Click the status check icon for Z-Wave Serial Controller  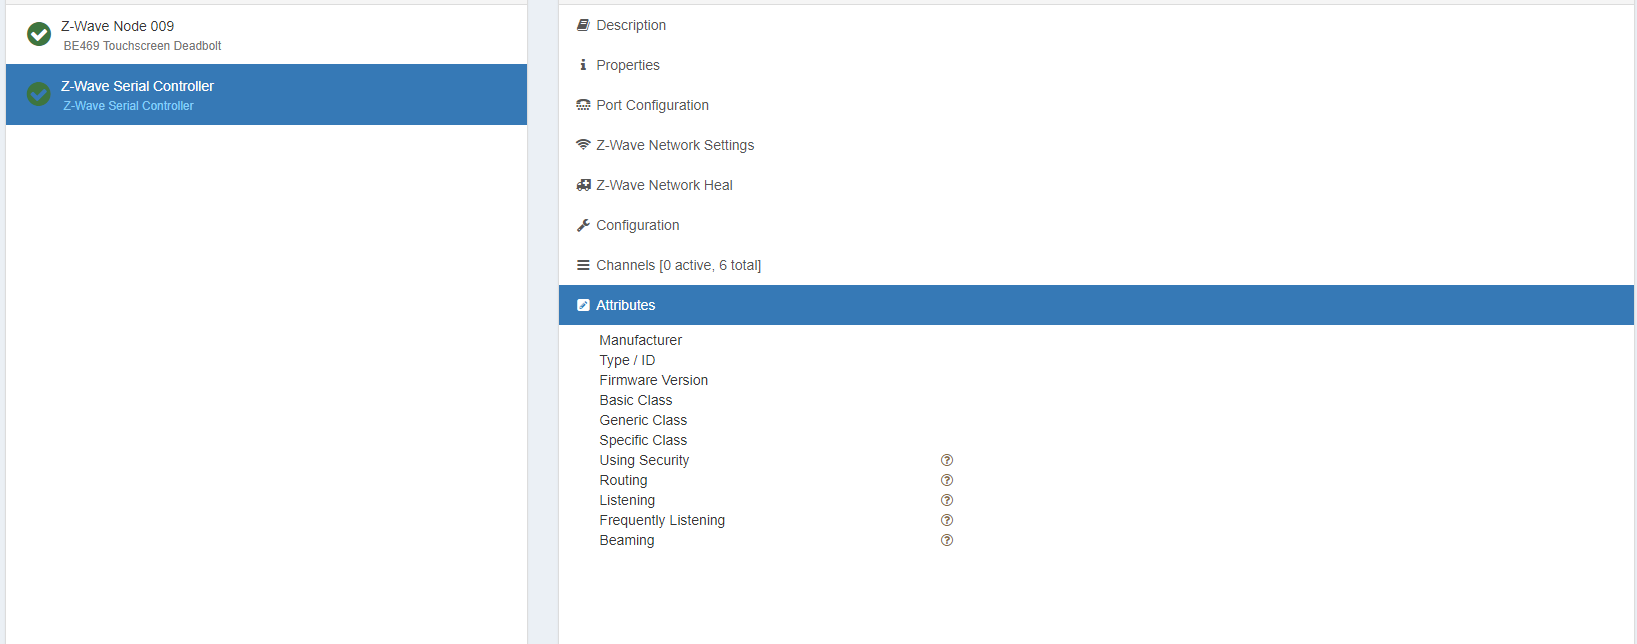[39, 94]
